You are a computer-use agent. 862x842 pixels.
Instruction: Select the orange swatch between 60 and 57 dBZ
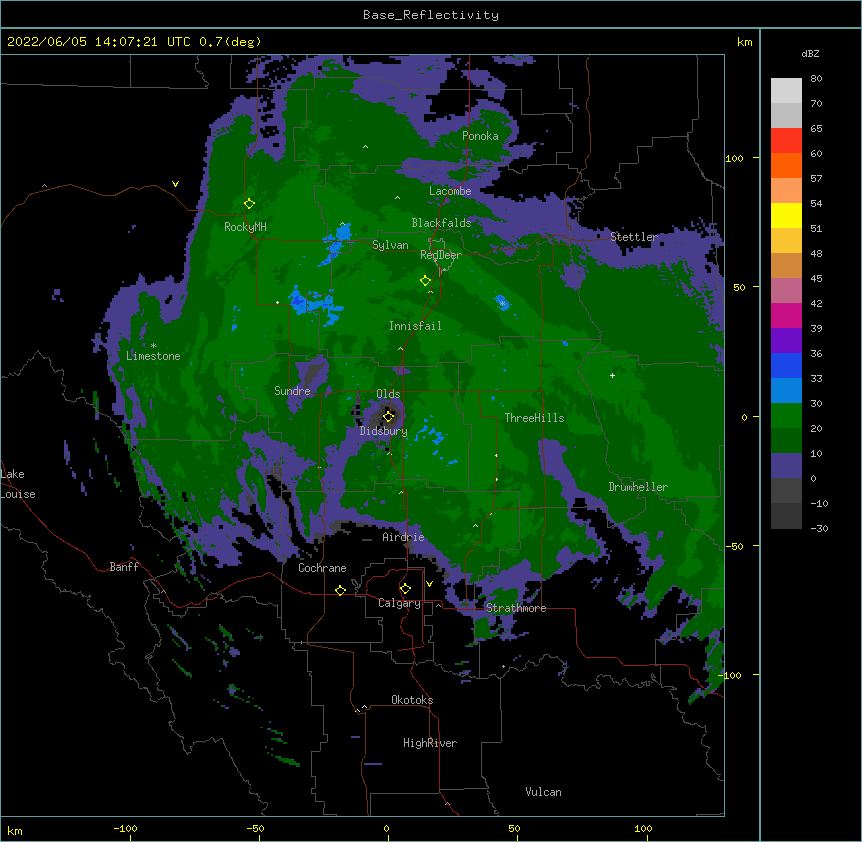(x=786, y=165)
